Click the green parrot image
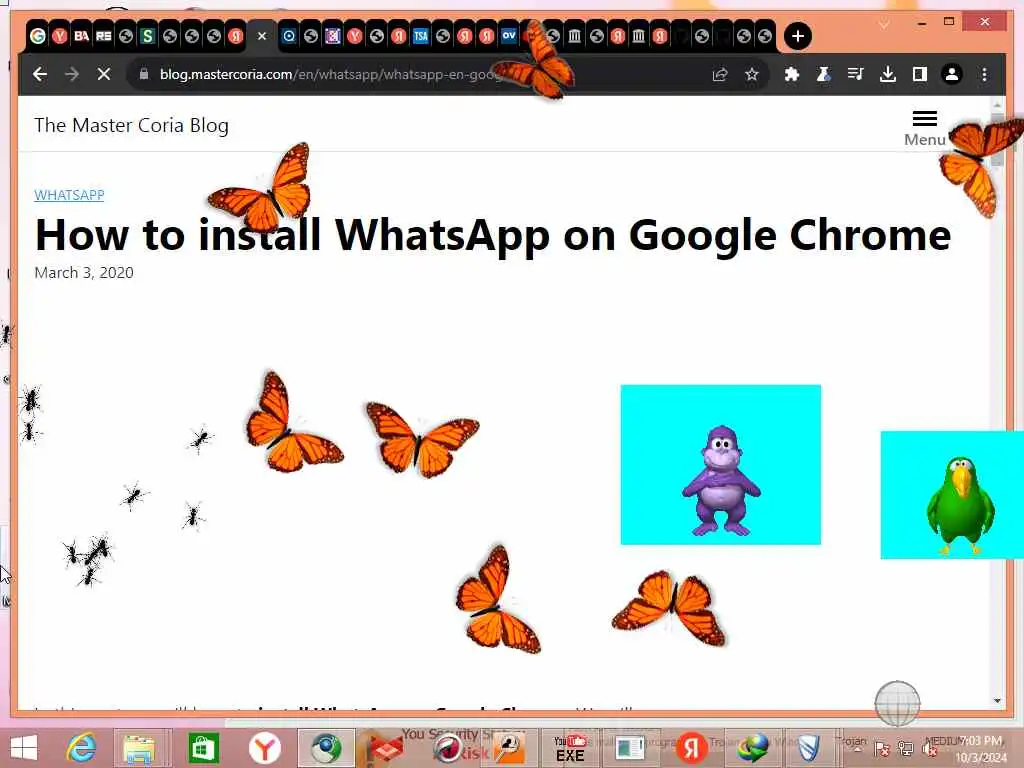 pyautogui.click(x=952, y=495)
